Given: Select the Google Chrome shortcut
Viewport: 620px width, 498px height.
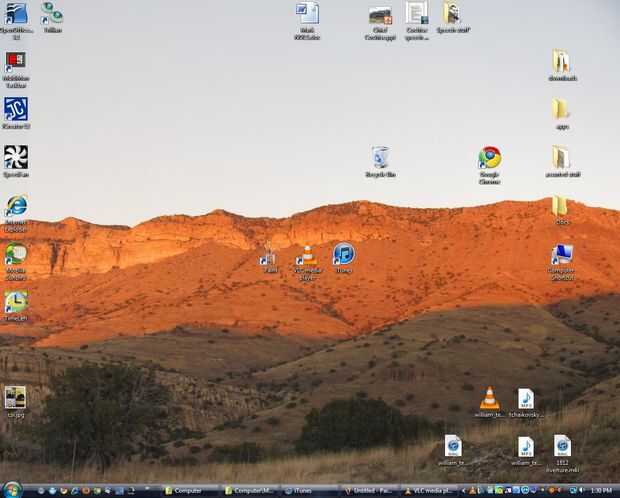Looking at the screenshot, I should point(490,165).
